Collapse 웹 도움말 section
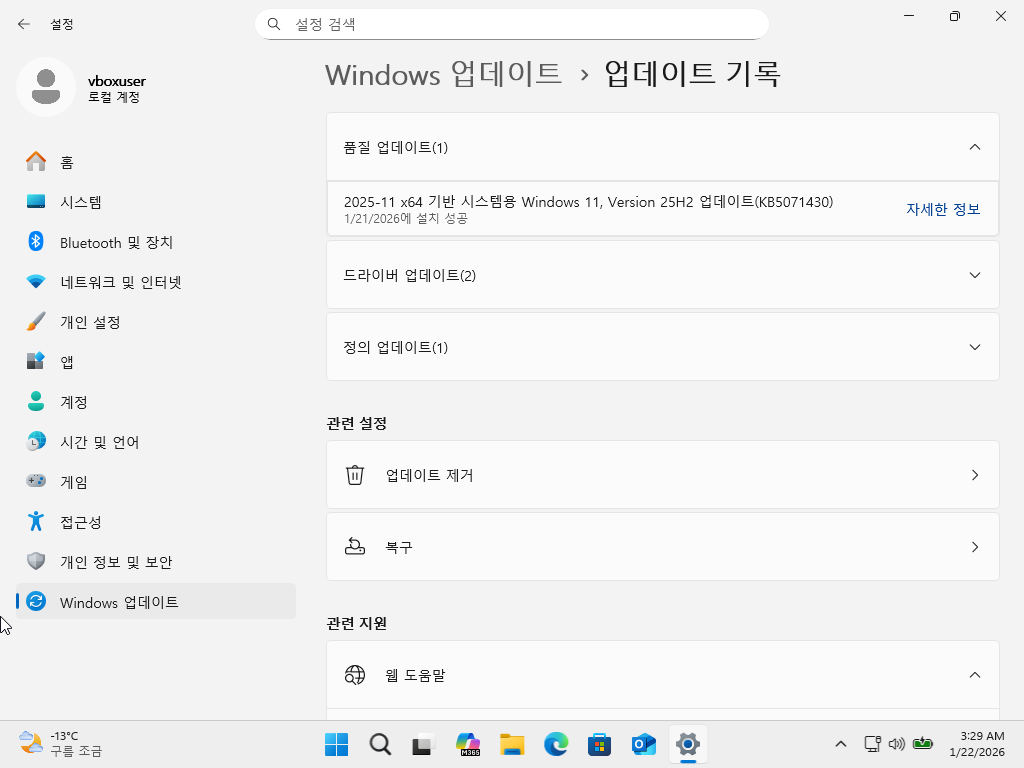Screen dimensions: 1024x768 point(663,675)
